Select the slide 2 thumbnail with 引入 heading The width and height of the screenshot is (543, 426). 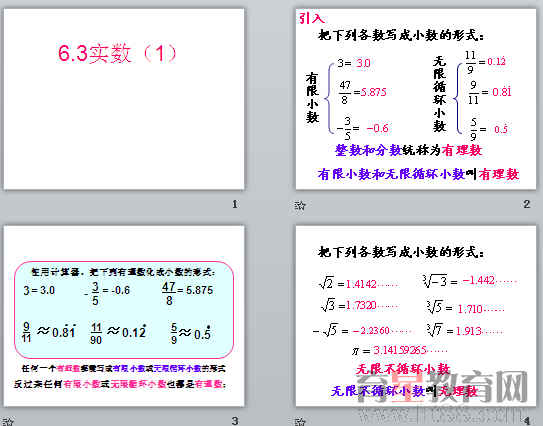coord(416,99)
